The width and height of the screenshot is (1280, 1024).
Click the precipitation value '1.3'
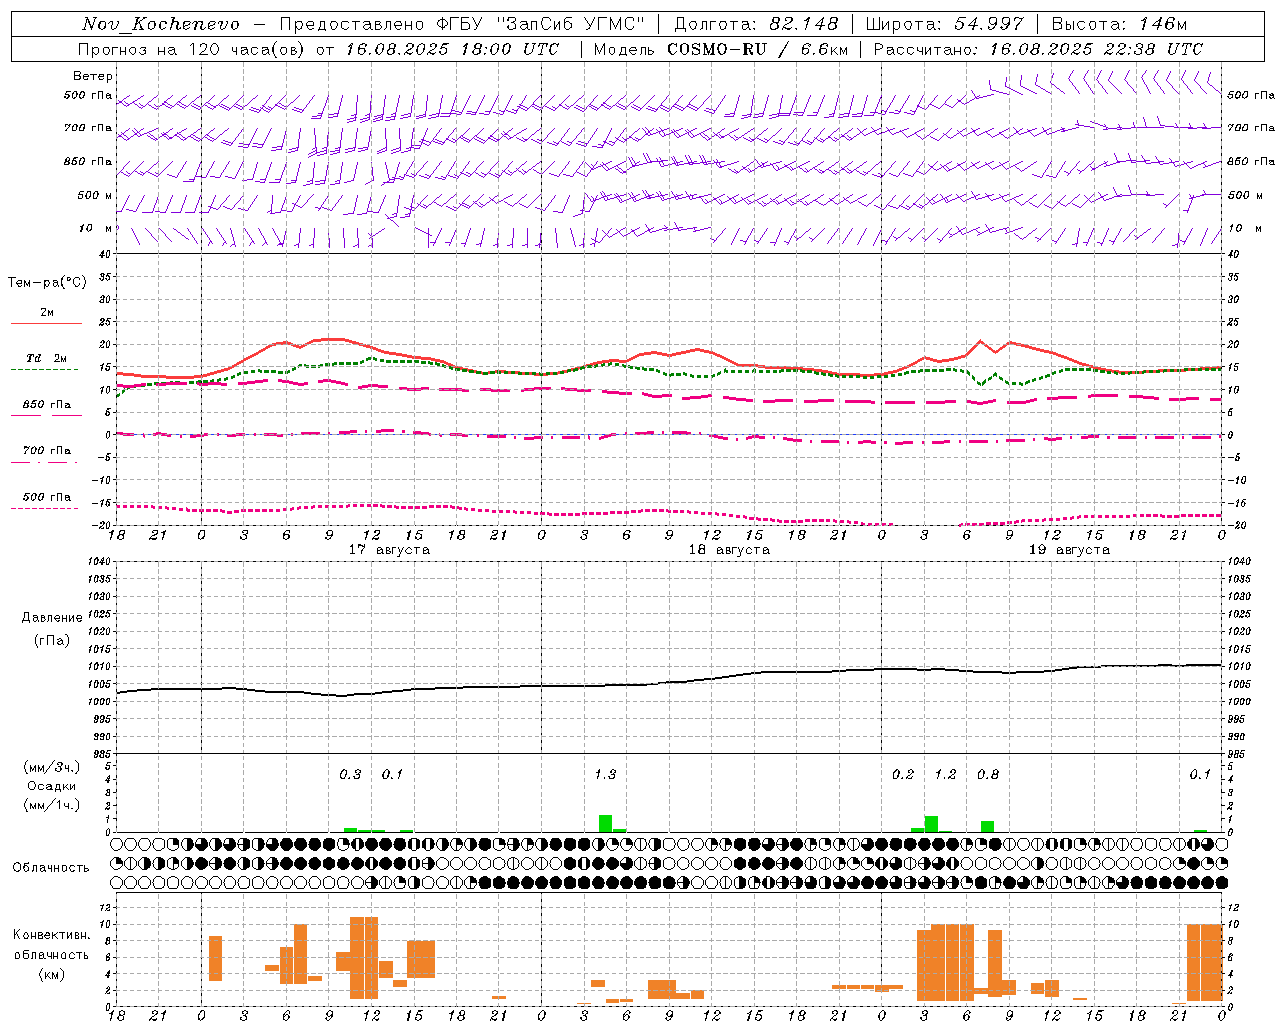(x=605, y=774)
